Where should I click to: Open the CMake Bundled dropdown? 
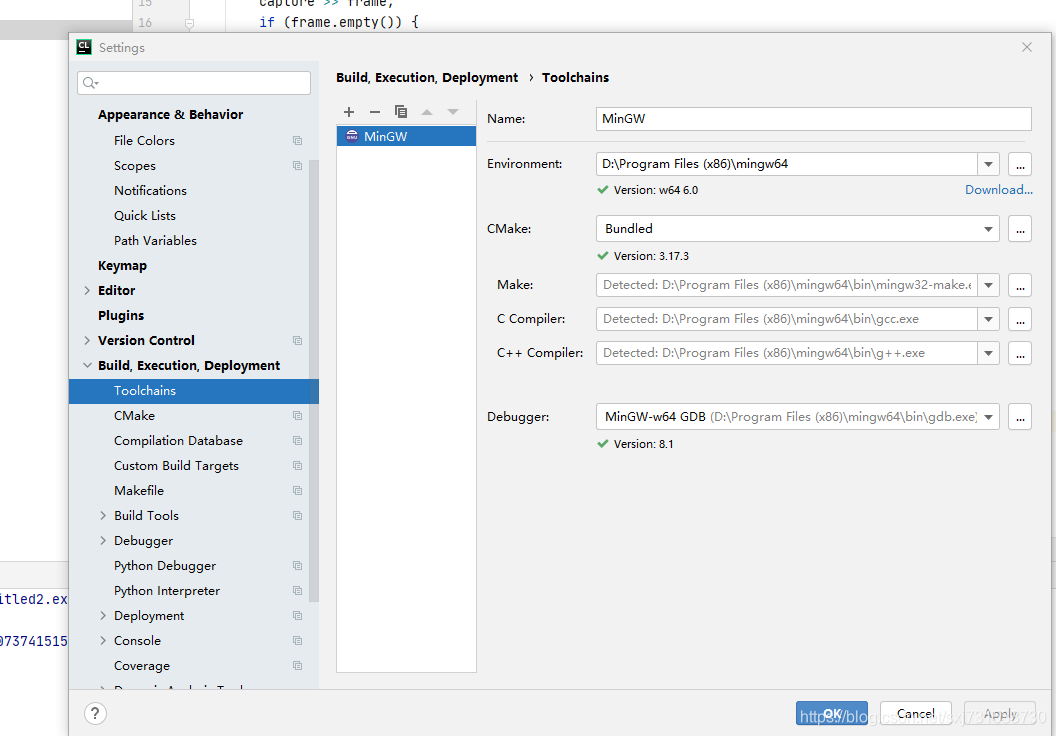click(x=797, y=229)
